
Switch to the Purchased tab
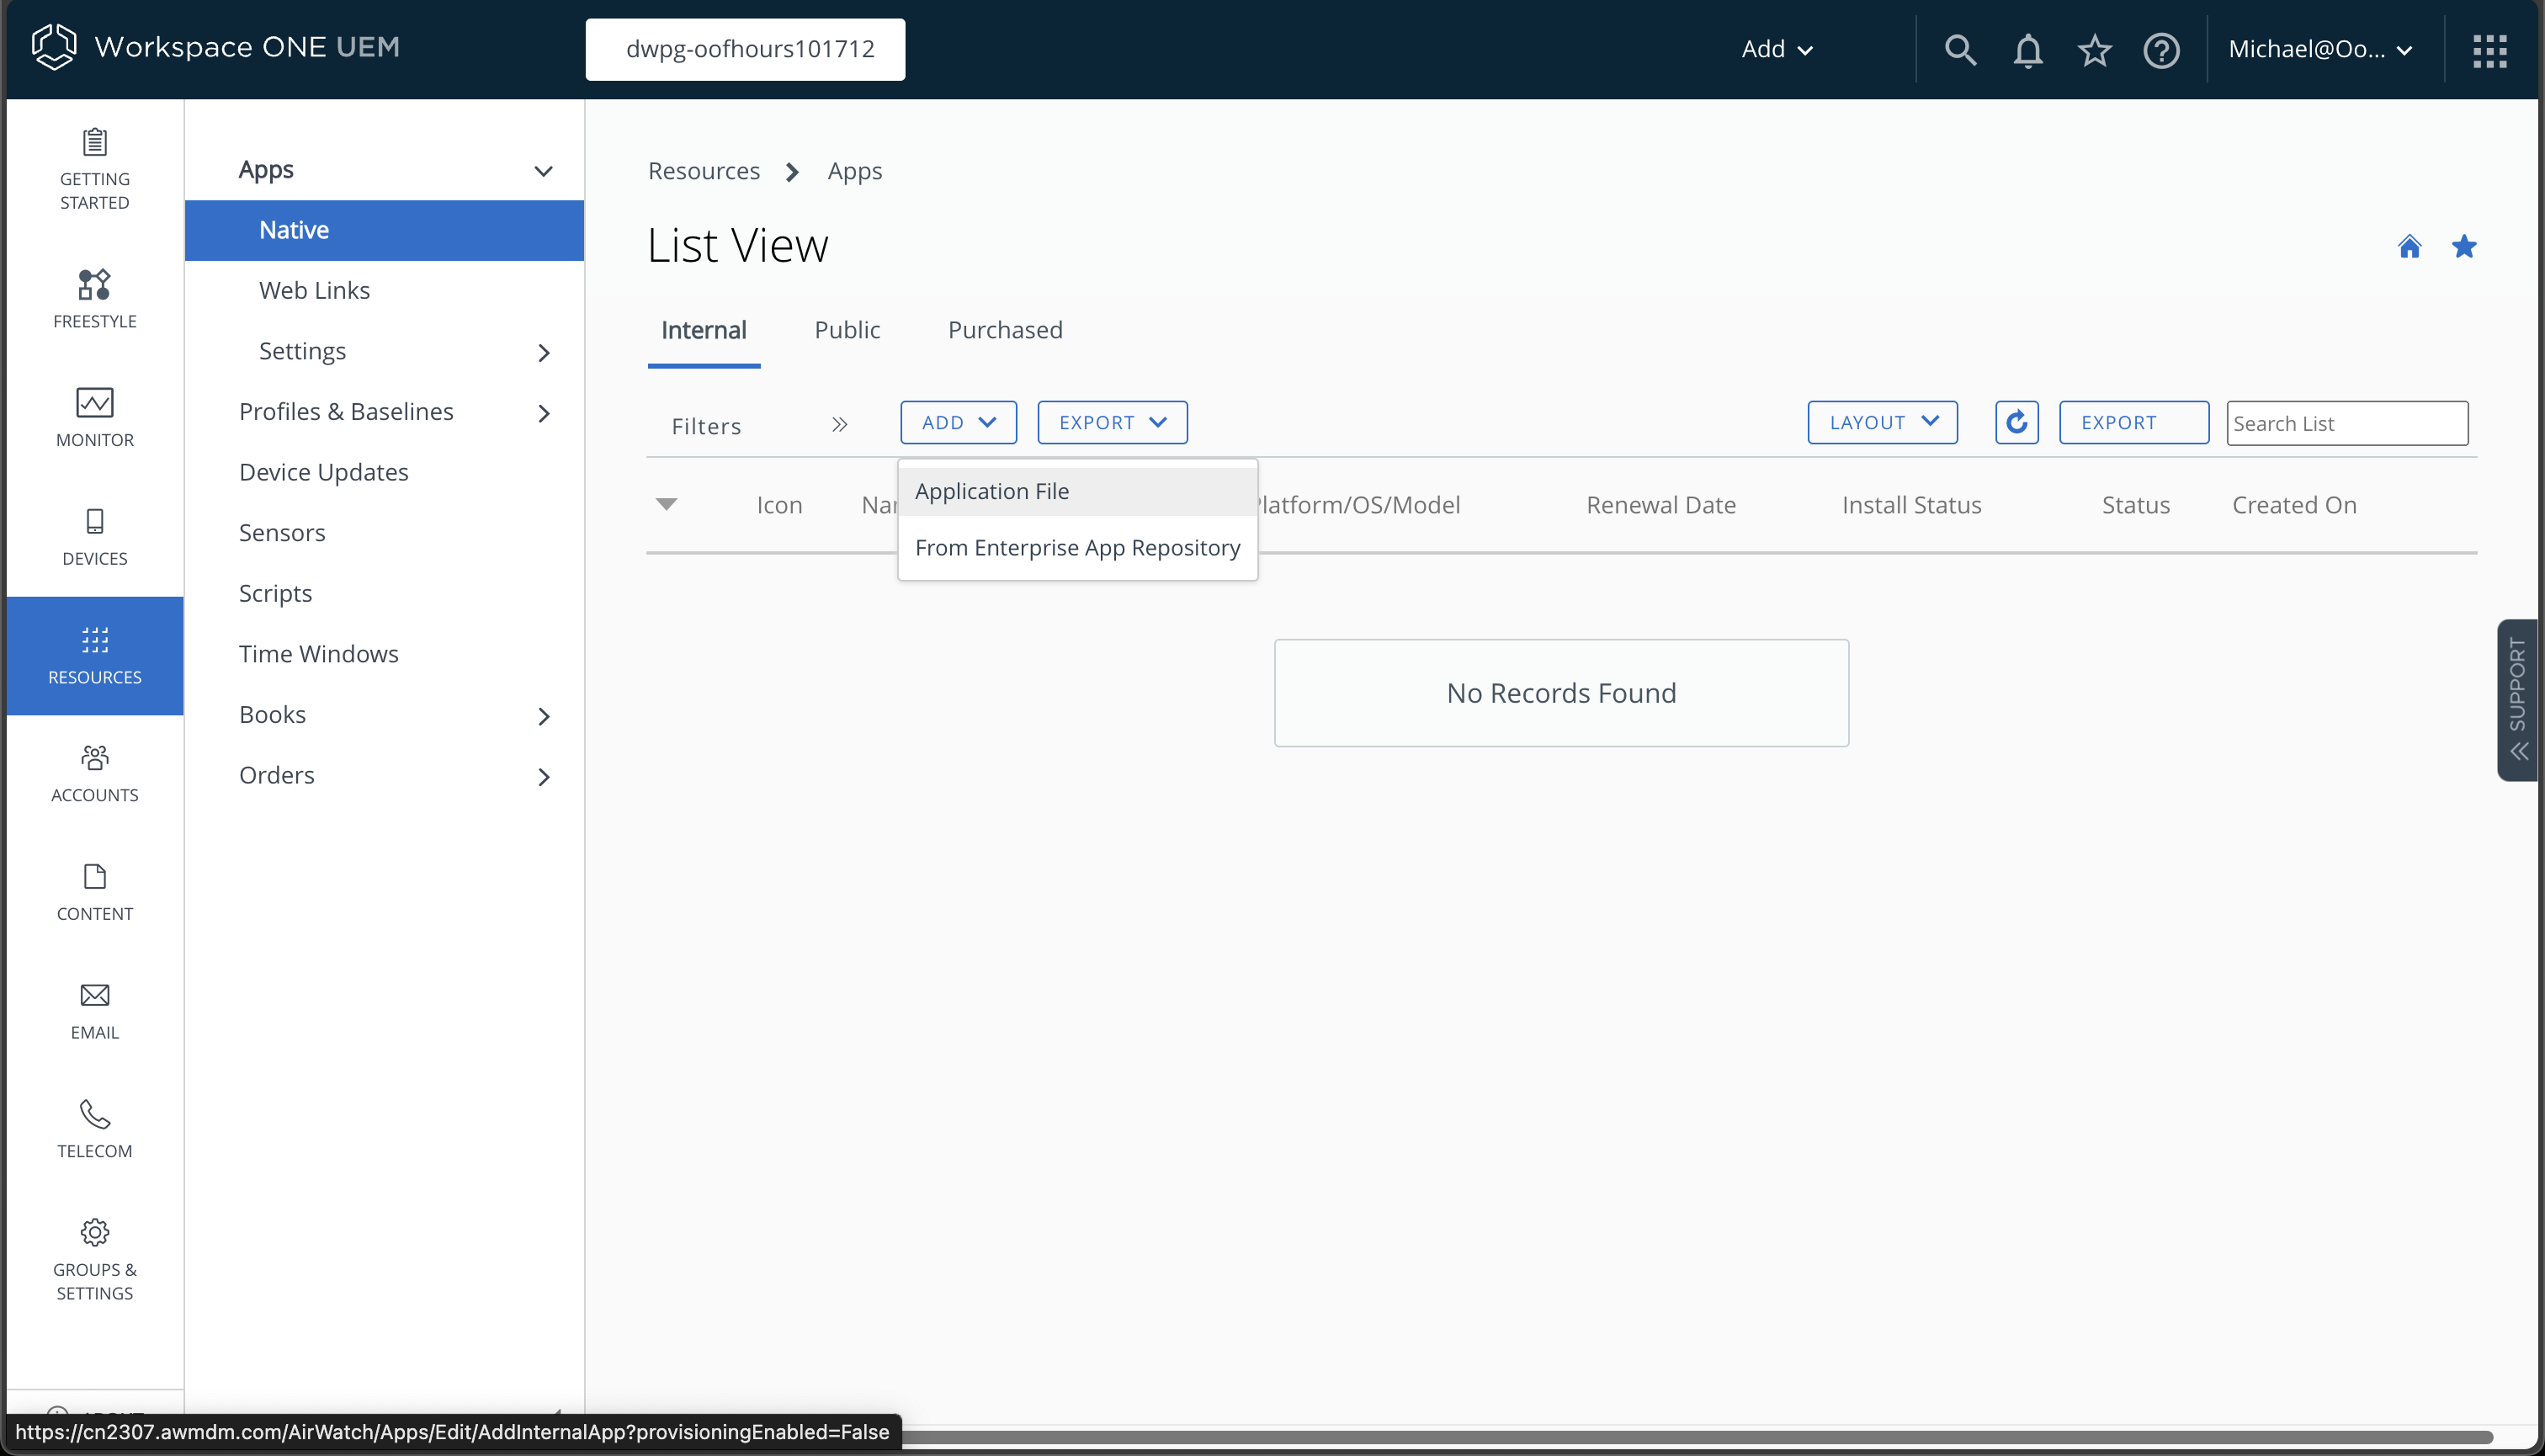(1004, 330)
